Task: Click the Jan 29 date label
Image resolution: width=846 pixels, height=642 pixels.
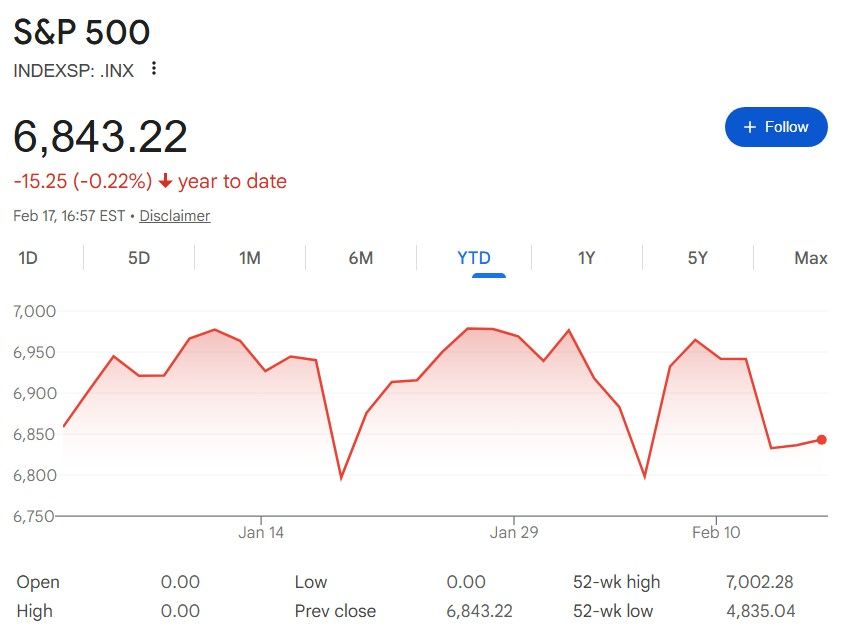Action: tap(514, 533)
